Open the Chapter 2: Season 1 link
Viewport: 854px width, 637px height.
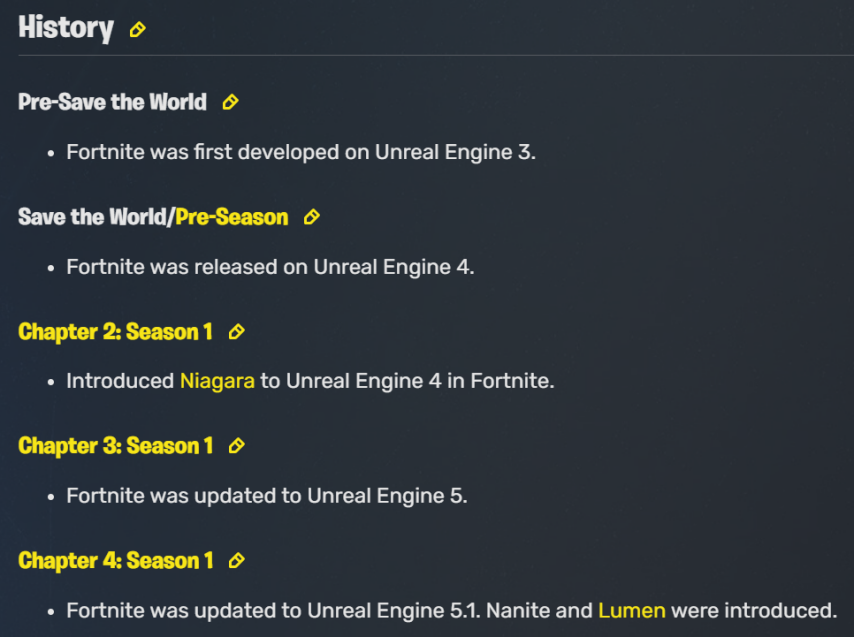pos(115,332)
